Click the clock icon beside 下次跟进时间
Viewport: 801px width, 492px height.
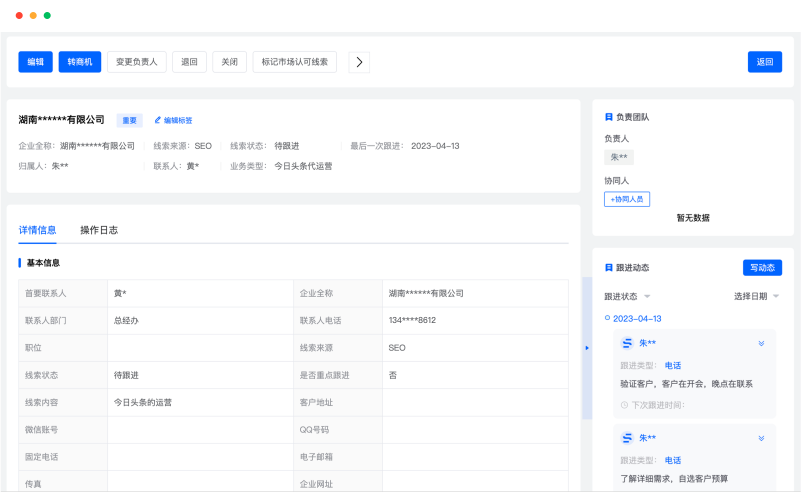pyautogui.click(x=624, y=405)
